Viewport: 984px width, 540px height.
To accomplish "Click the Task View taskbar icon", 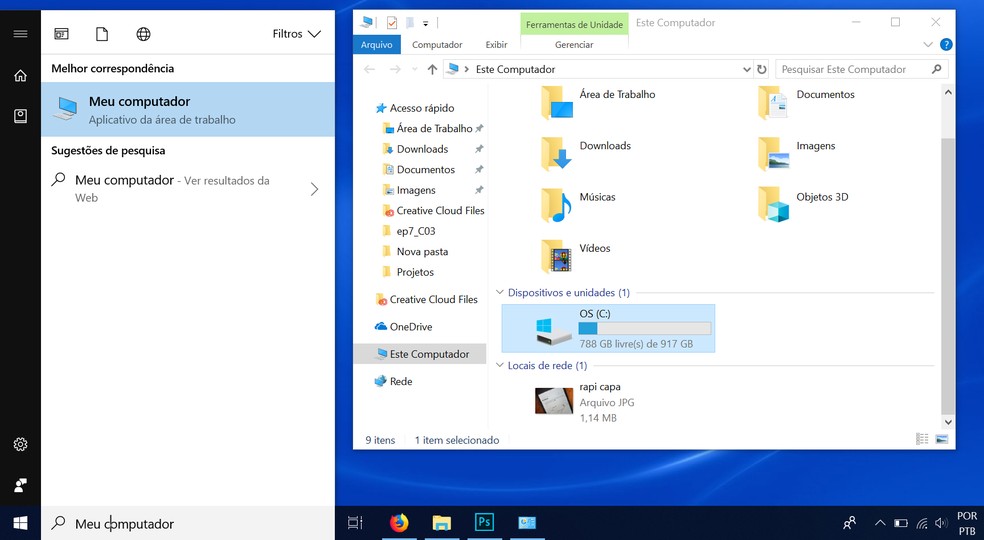I will tap(355, 522).
